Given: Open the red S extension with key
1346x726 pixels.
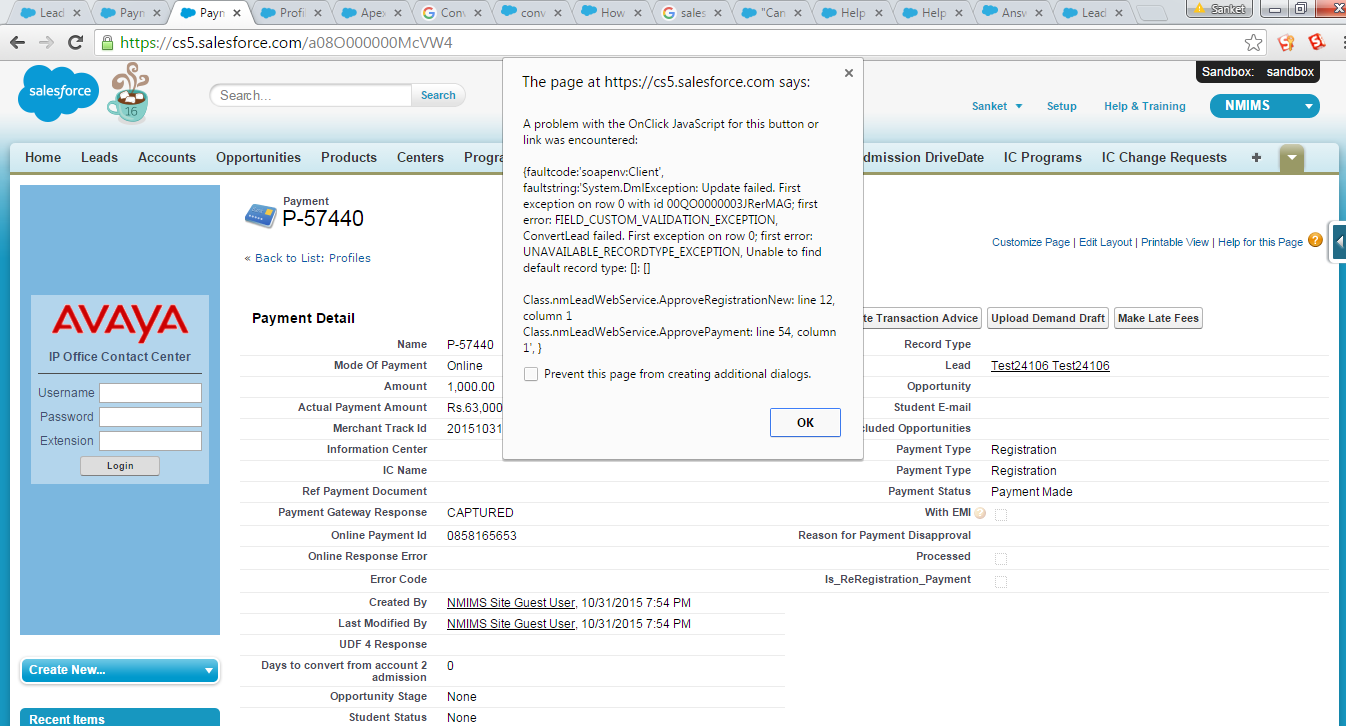Looking at the screenshot, I should [x=1286, y=43].
